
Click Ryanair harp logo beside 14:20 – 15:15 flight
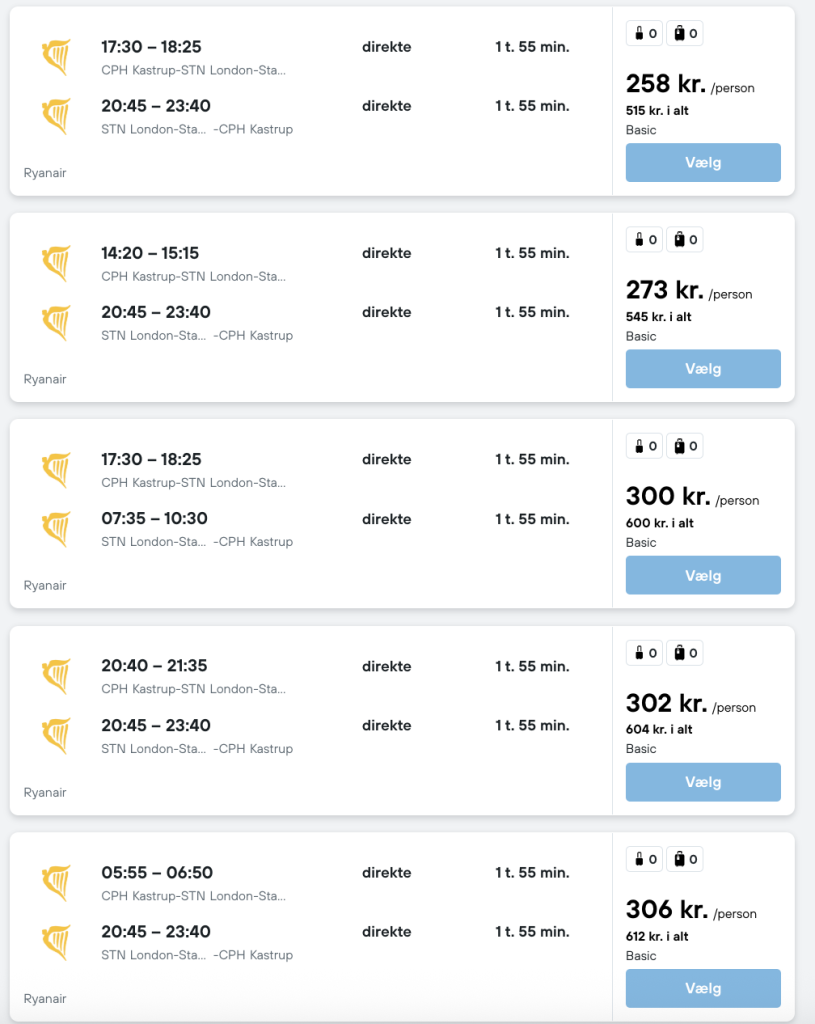[x=56, y=264]
